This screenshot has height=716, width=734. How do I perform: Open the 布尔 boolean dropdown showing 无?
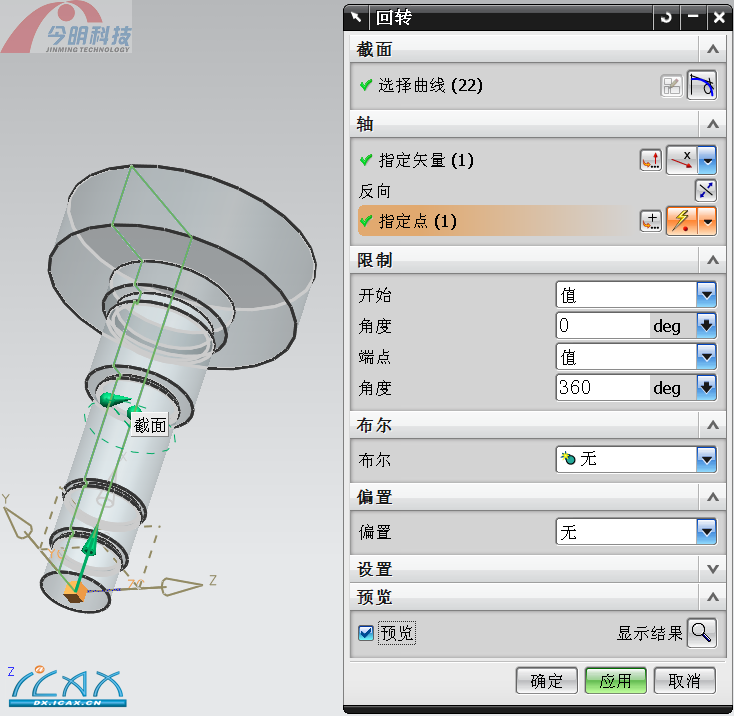[x=636, y=460]
